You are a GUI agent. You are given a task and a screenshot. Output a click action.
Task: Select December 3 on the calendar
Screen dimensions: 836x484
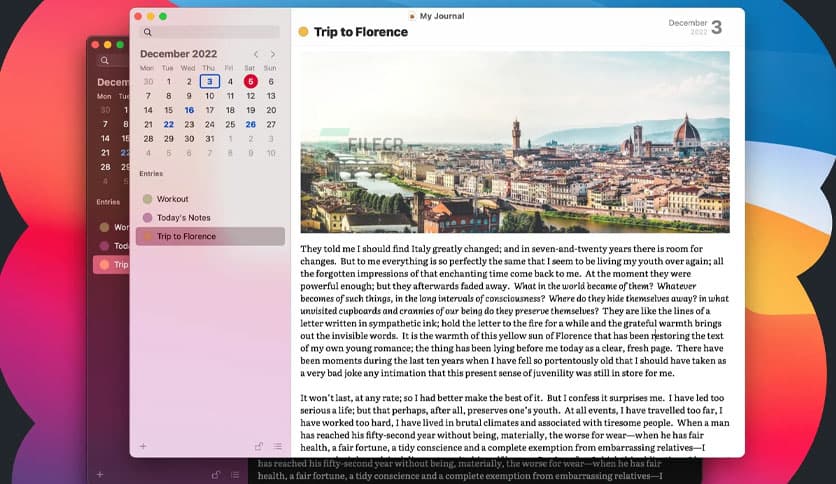click(209, 82)
